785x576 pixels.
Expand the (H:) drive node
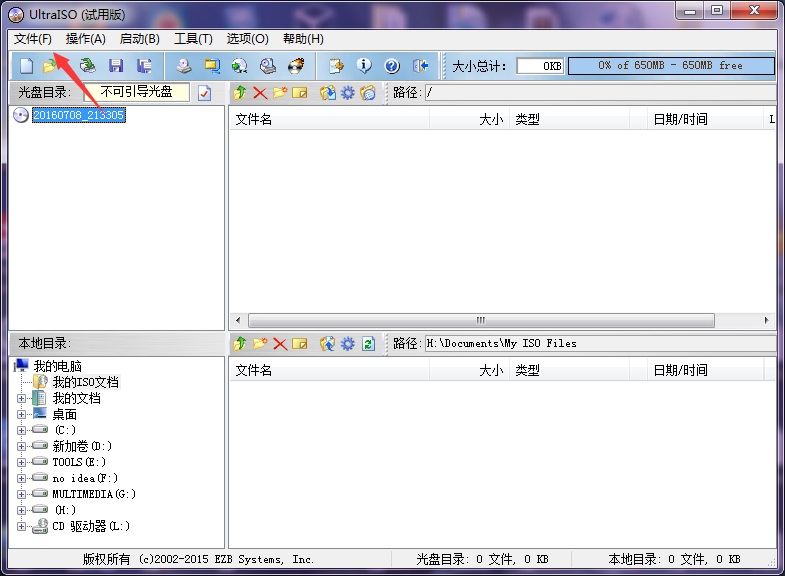pyautogui.click(x=21, y=510)
